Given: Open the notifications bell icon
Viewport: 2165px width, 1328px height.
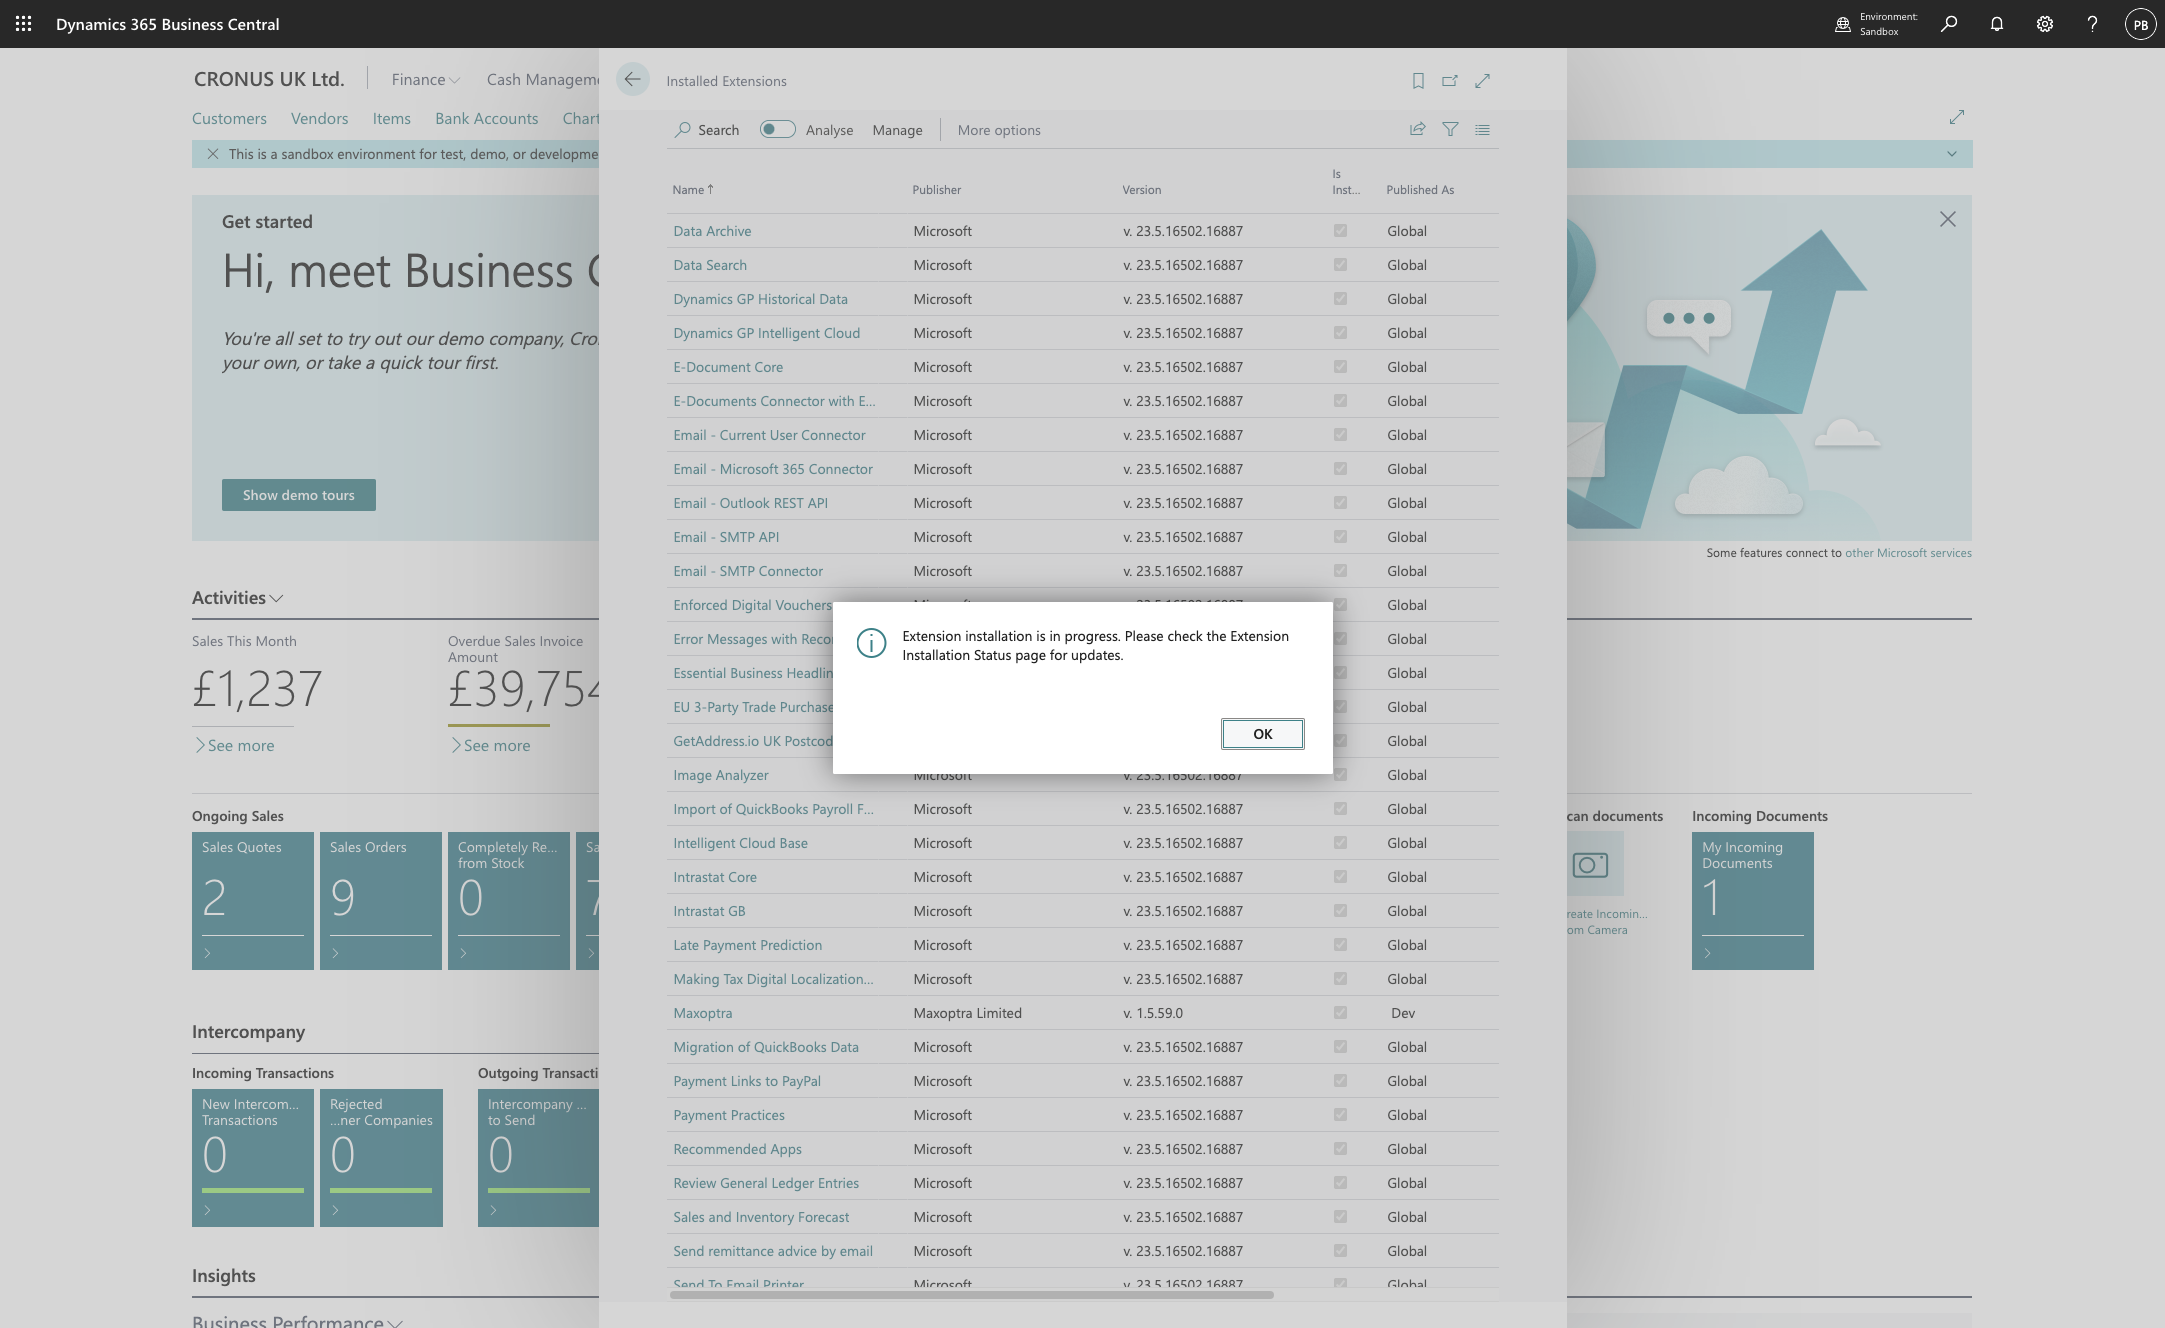Looking at the screenshot, I should [x=1996, y=24].
